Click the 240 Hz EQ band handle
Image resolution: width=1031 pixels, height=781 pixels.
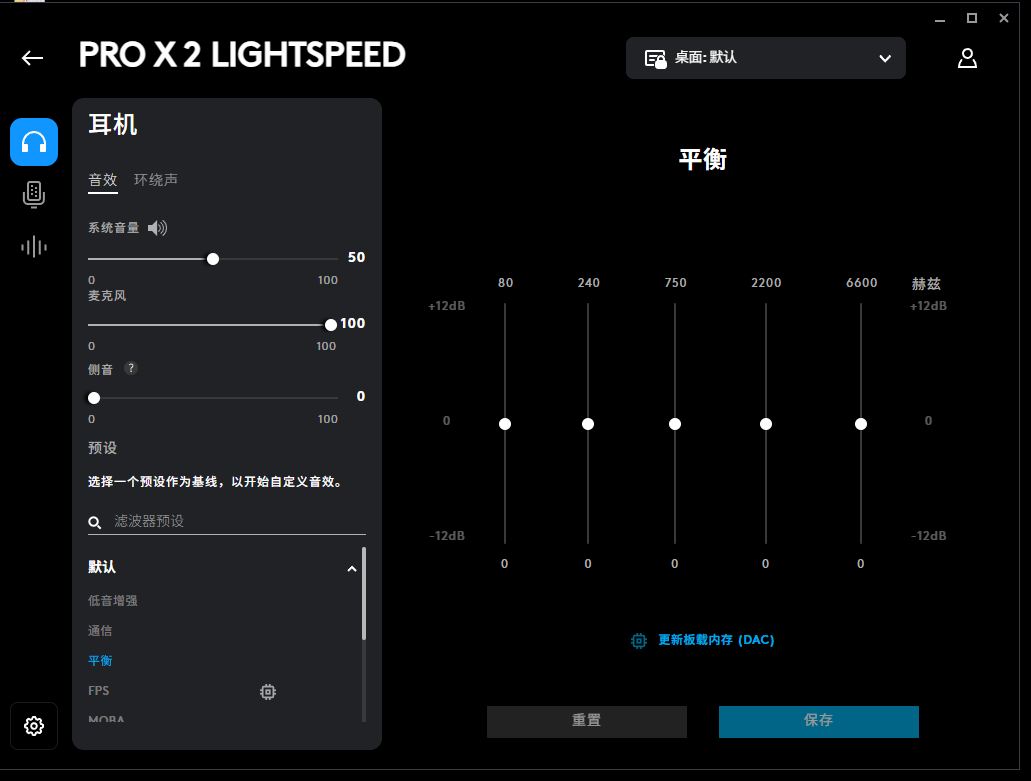[588, 424]
